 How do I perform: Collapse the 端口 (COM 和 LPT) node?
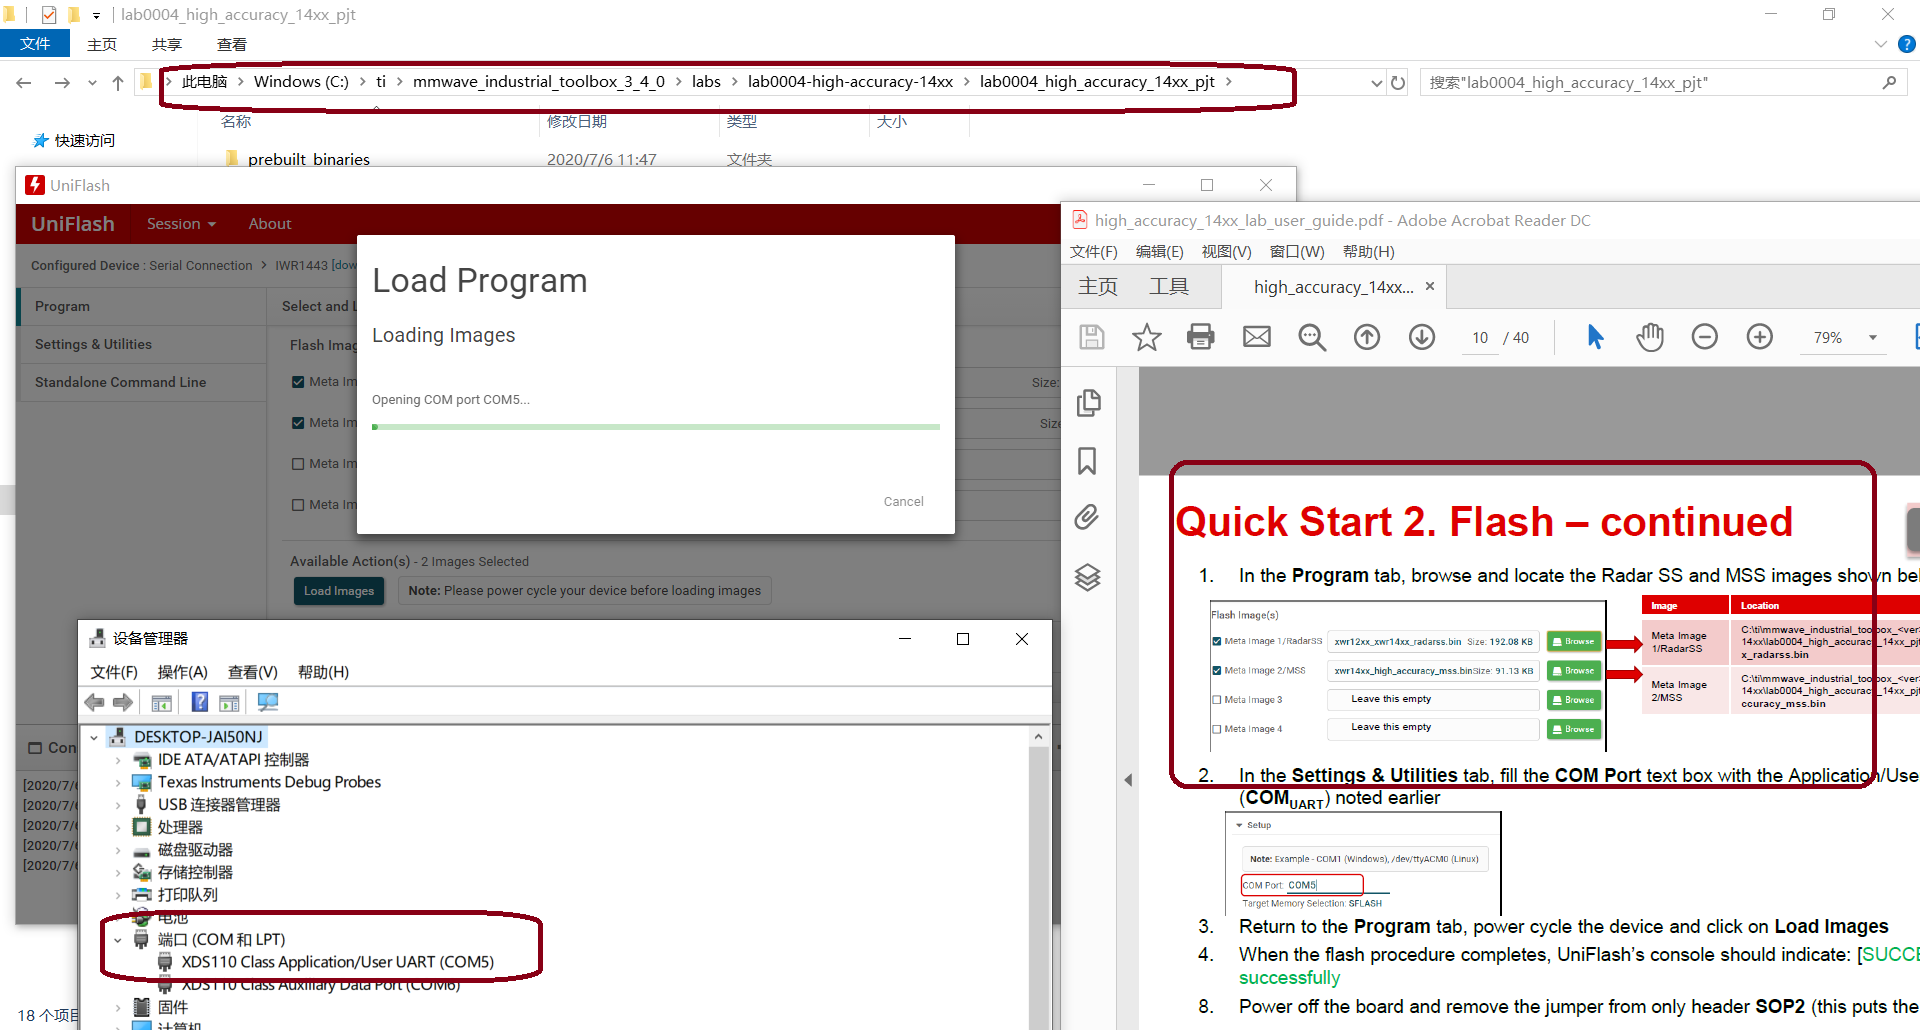118,940
